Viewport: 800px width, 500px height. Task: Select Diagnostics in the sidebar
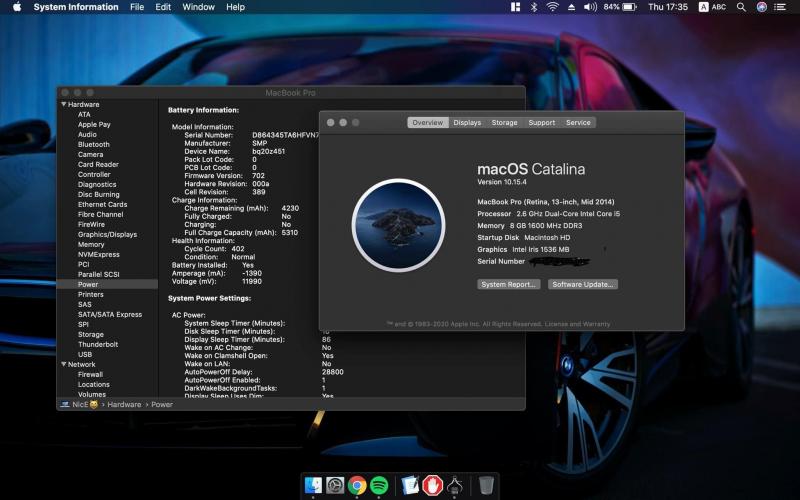97,184
